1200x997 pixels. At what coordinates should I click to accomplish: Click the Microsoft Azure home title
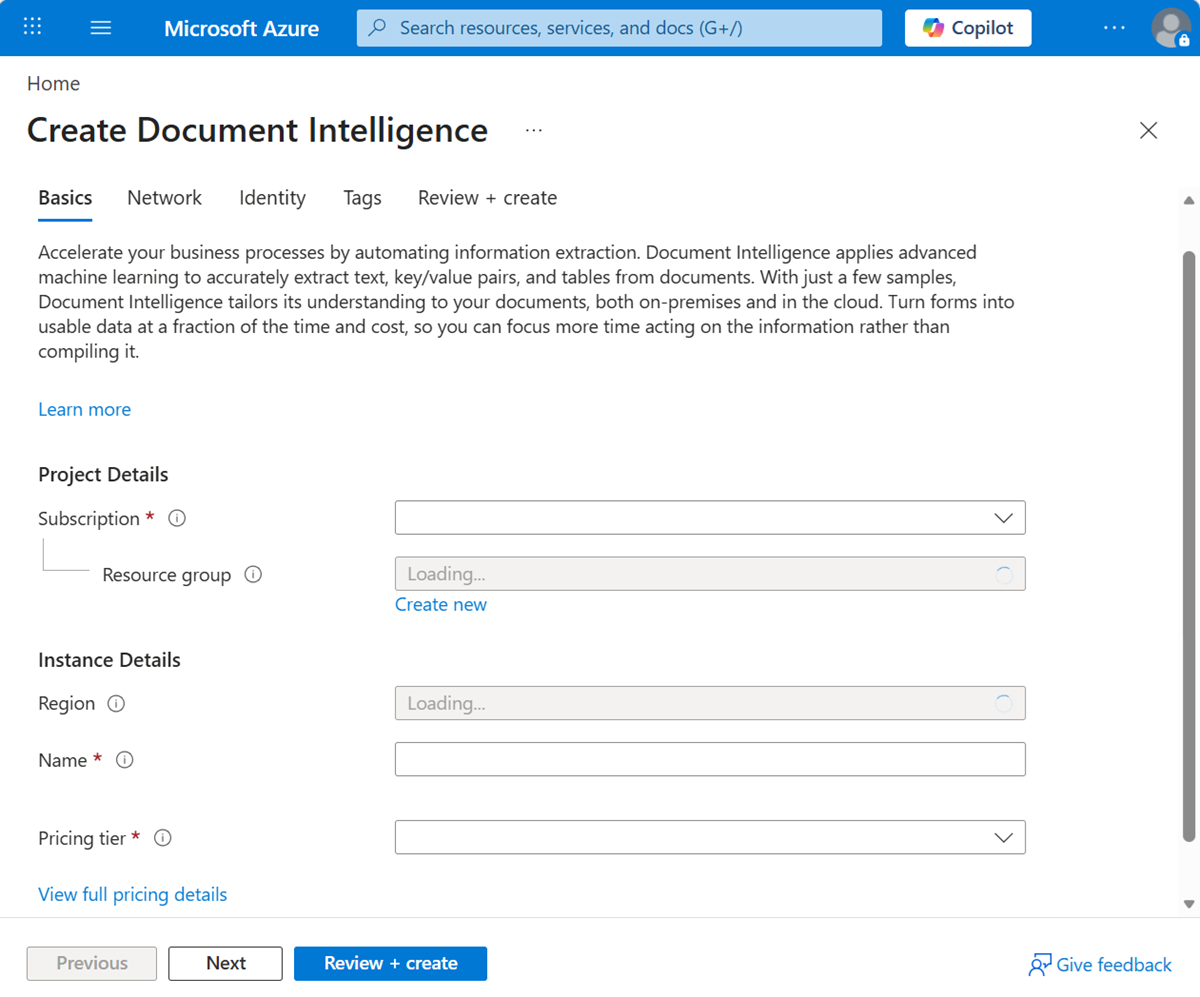click(241, 28)
